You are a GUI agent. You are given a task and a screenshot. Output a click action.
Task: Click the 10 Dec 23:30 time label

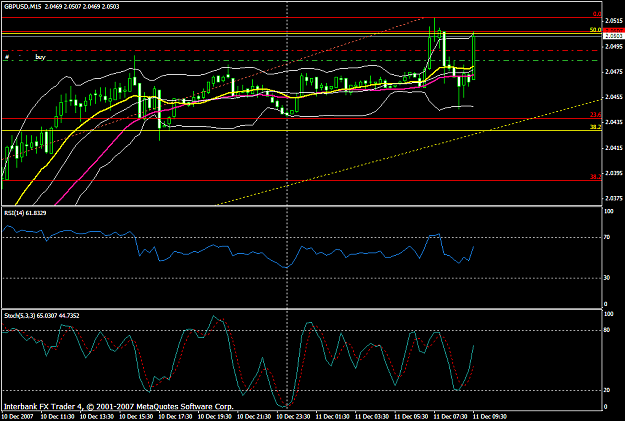coord(293,417)
